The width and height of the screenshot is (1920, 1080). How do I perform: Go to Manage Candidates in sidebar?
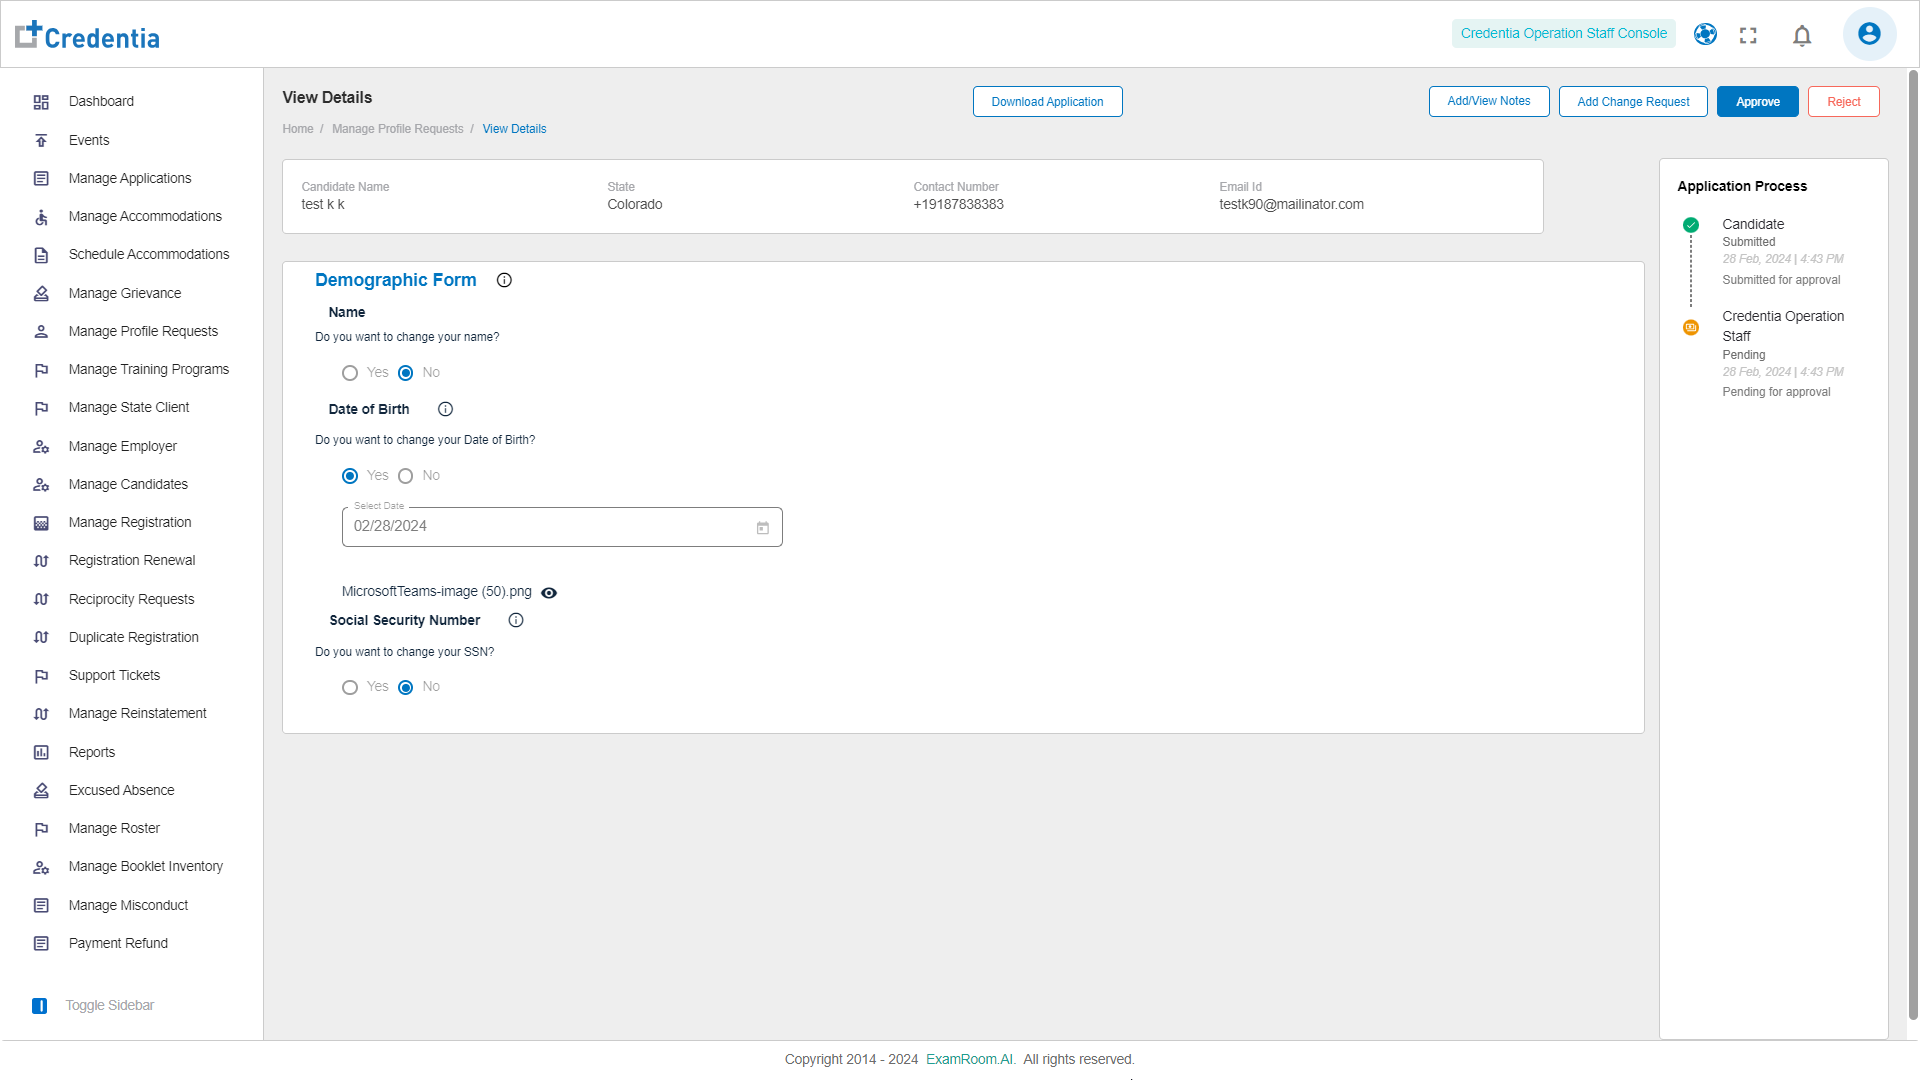pyautogui.click(x=128, y=485)
